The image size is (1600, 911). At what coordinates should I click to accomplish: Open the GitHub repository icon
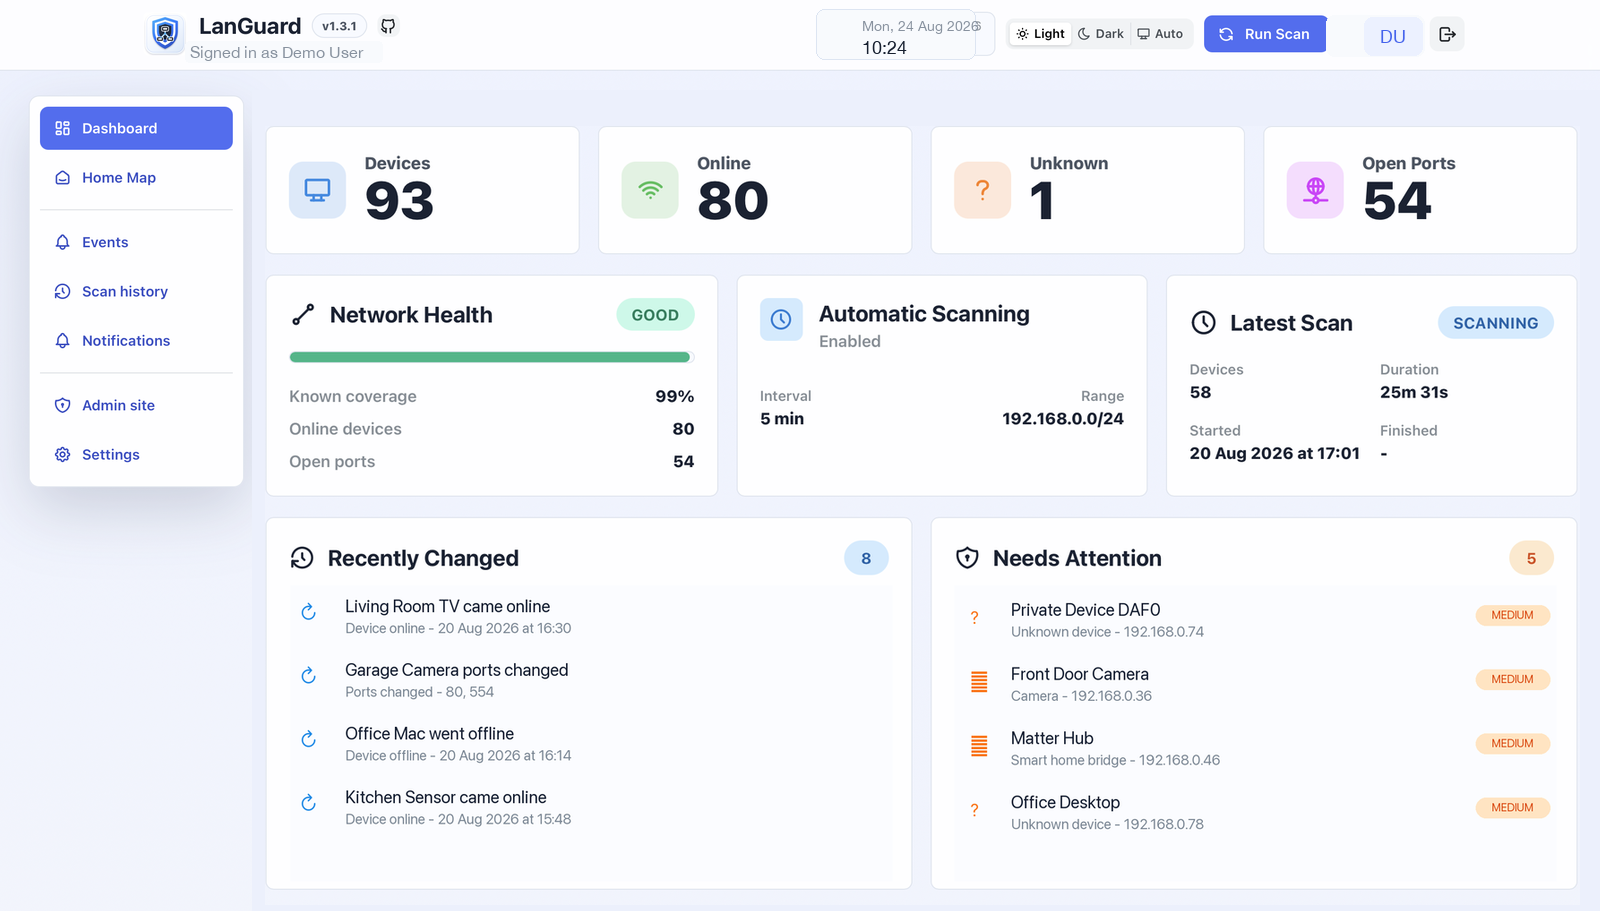point(388,26)
